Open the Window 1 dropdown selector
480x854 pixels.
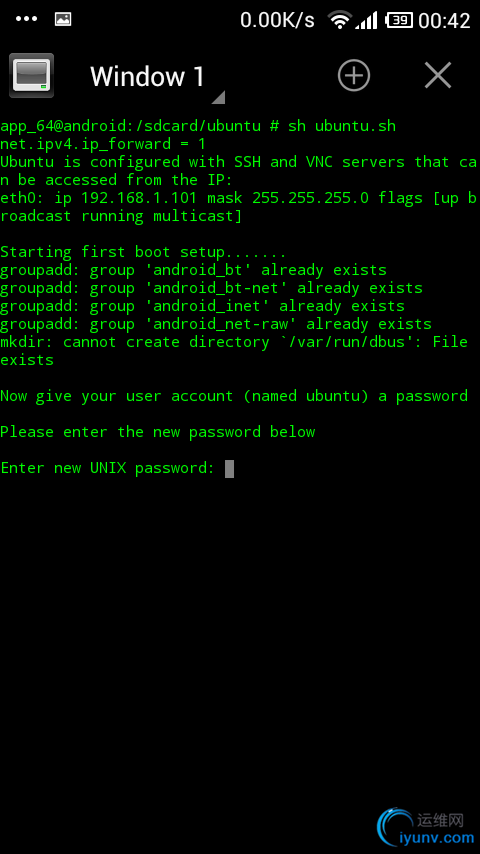point(147,76)
